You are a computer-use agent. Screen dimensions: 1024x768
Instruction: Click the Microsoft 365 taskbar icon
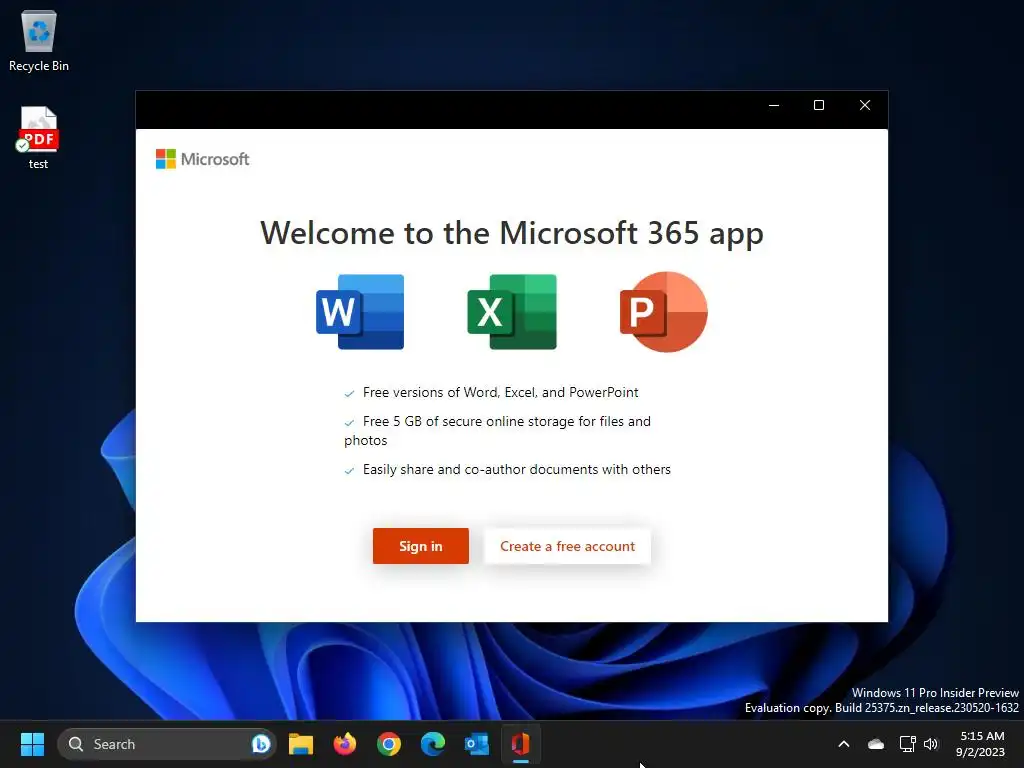(x=520, y=744)
